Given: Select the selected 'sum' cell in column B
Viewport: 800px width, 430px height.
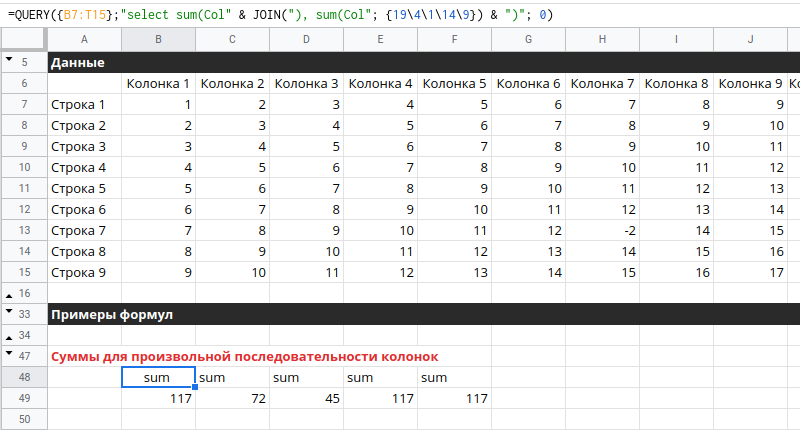Looking at the screenshot, I should 158,377.
